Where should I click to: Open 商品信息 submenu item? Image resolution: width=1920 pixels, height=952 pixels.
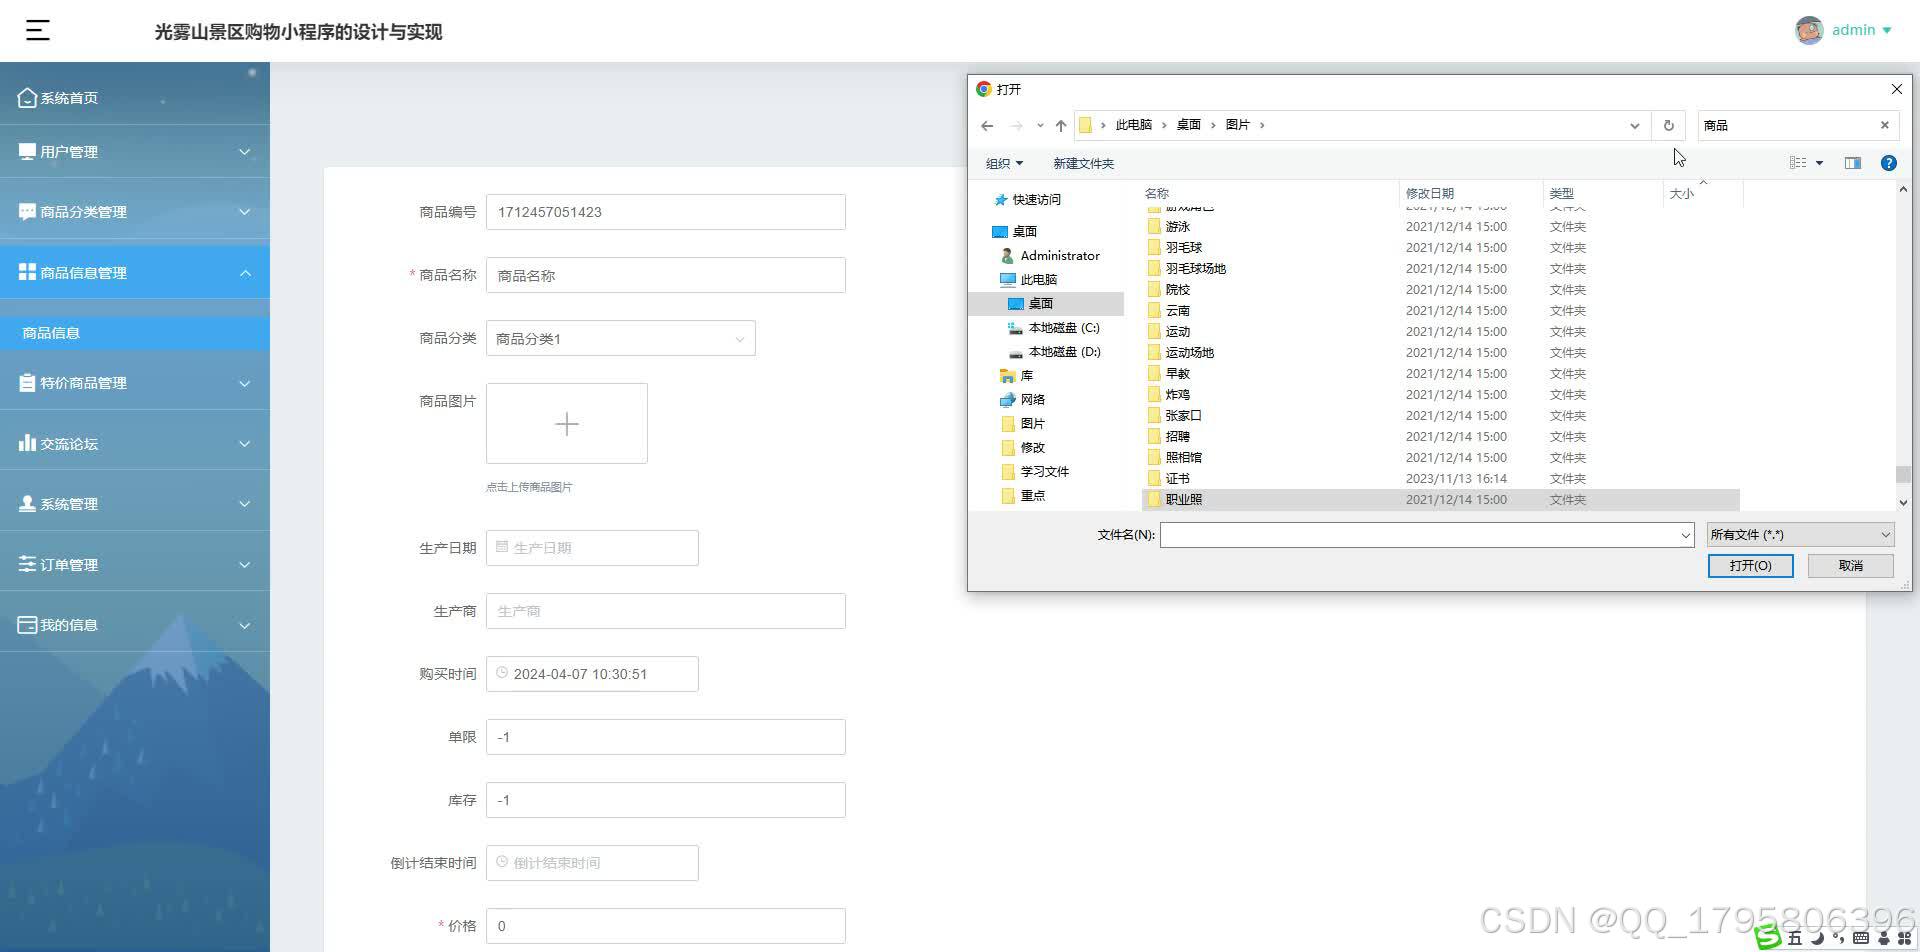point(135,333)
